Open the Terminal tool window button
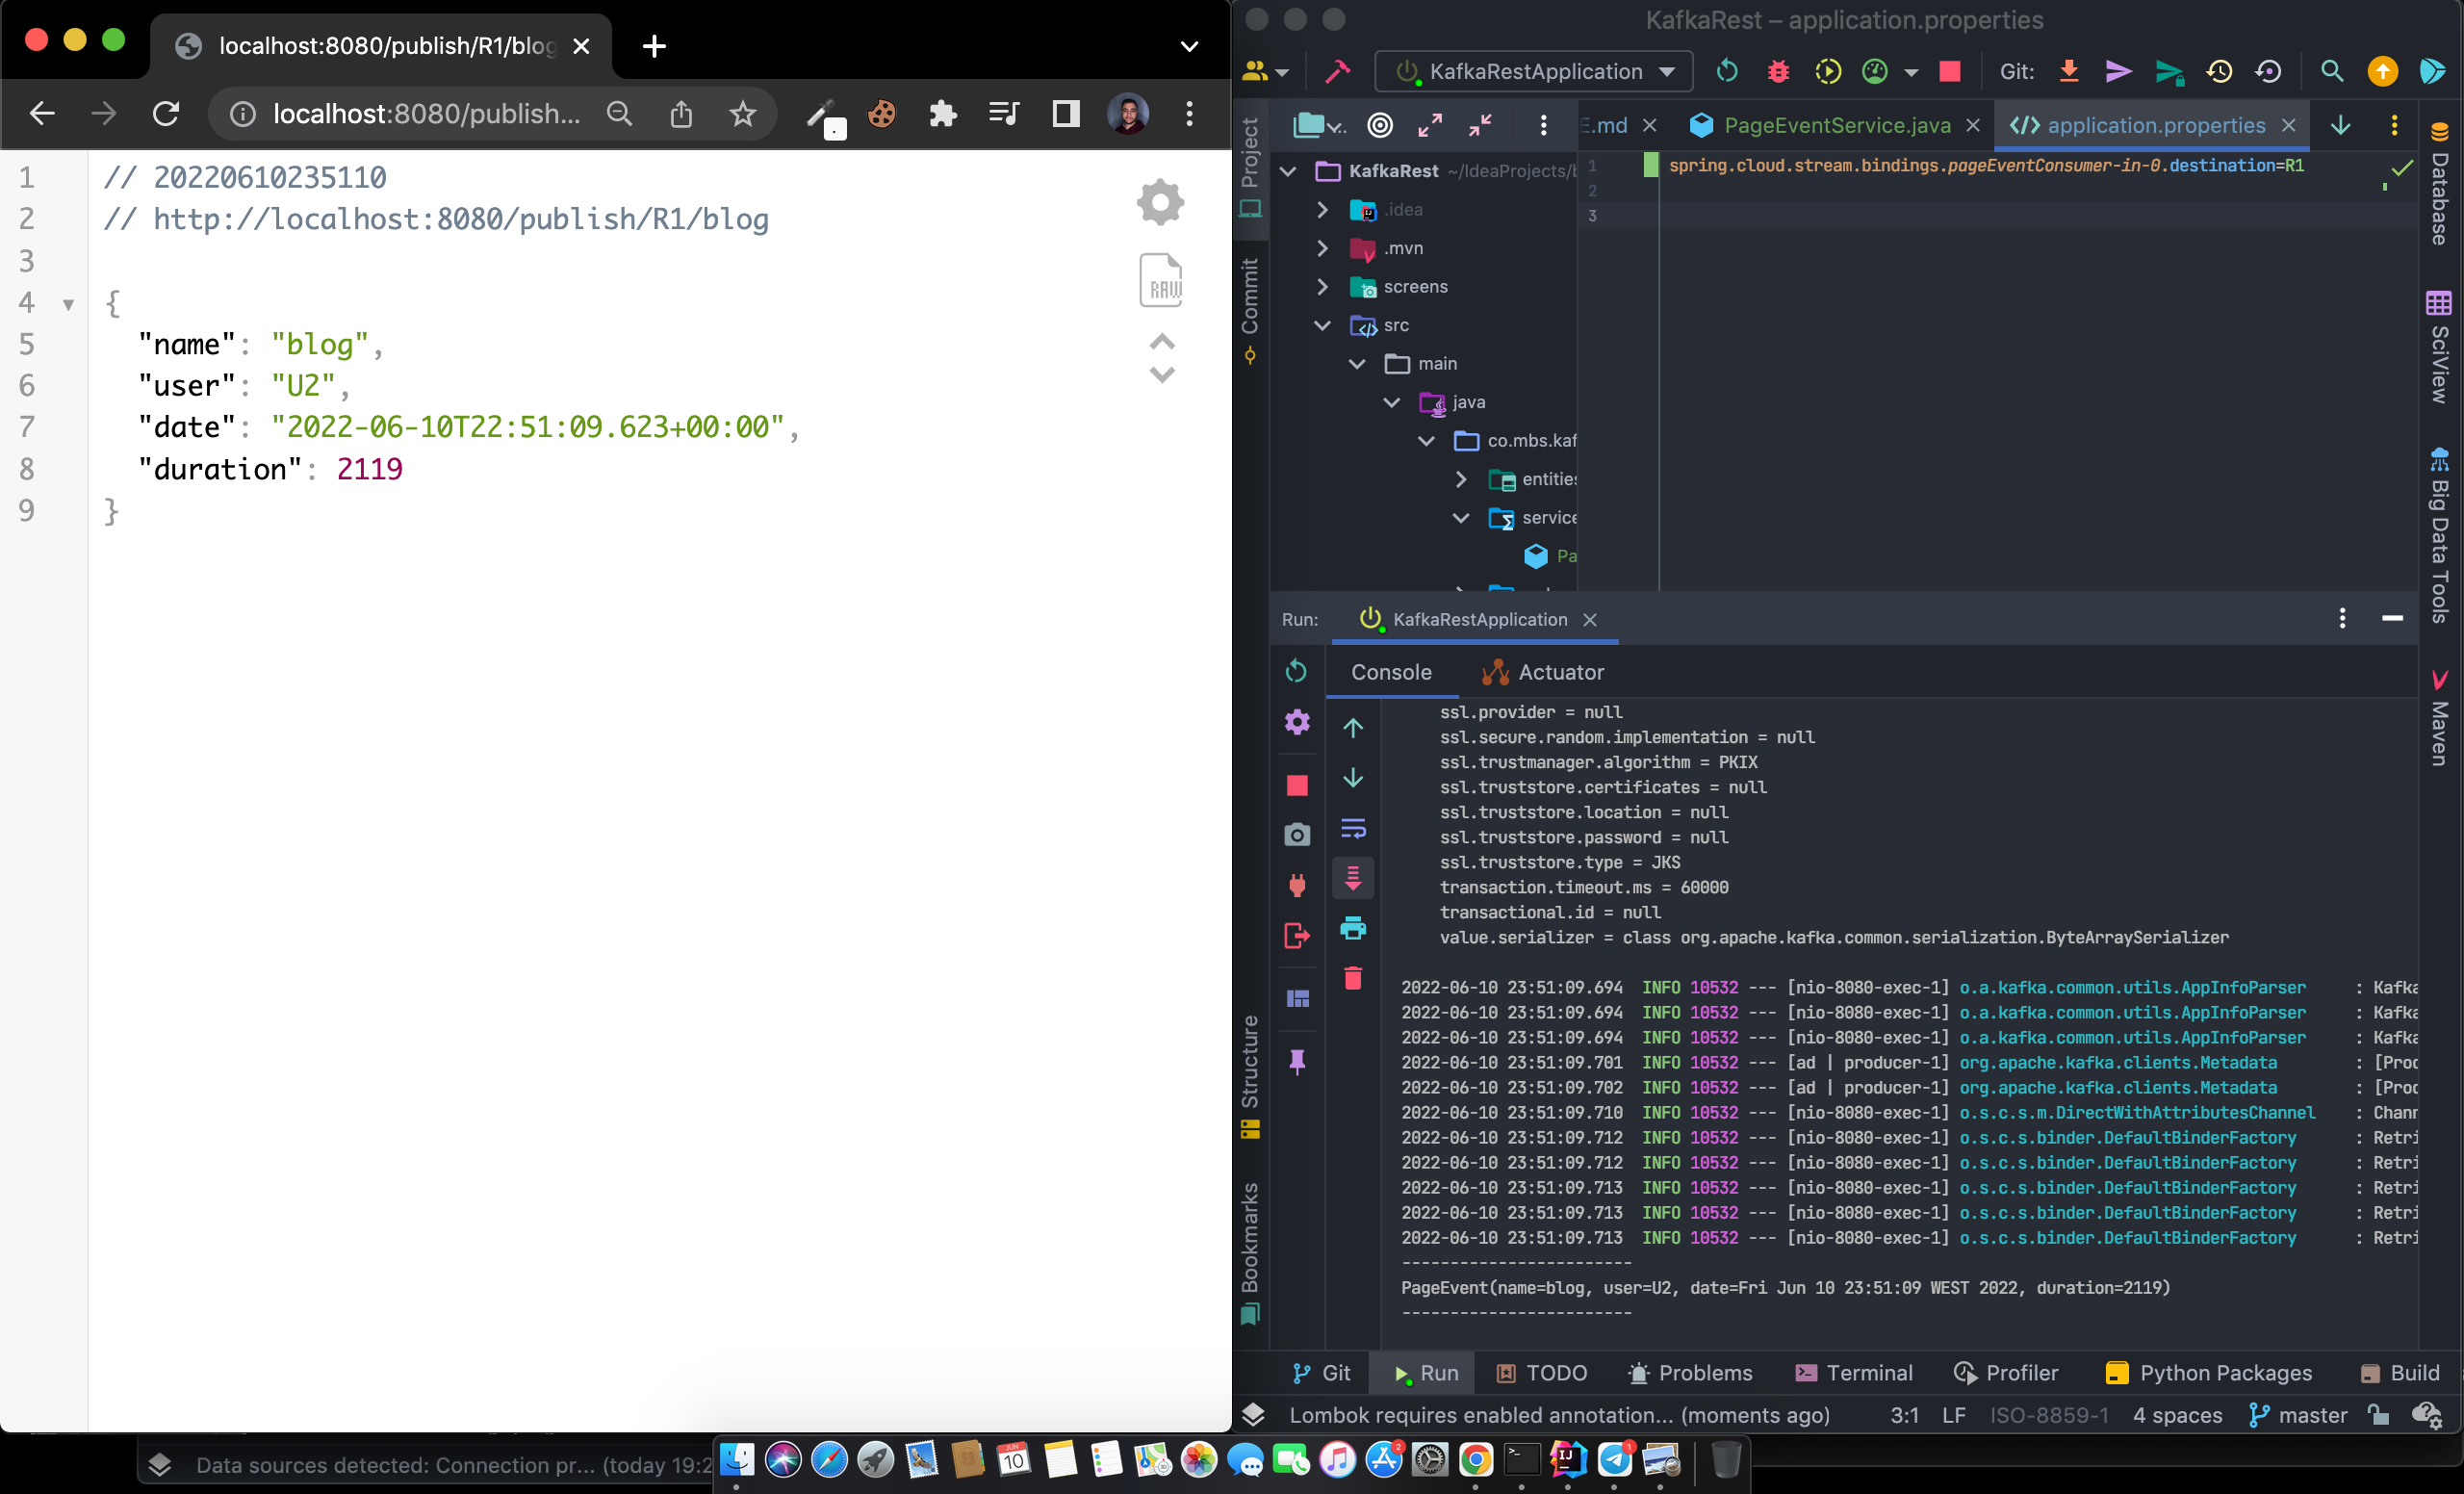Image resolution: width=2464 pixels, height=1494 pixels. click(1853, 1373)
